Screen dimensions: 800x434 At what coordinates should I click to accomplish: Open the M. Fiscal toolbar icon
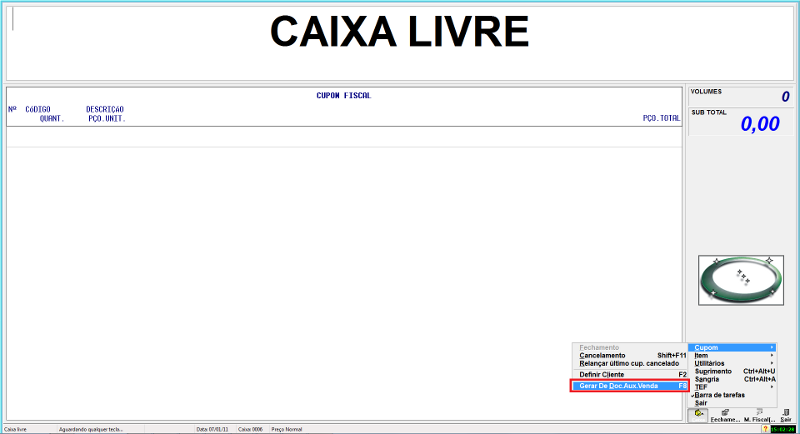click(x=757, y=414)
